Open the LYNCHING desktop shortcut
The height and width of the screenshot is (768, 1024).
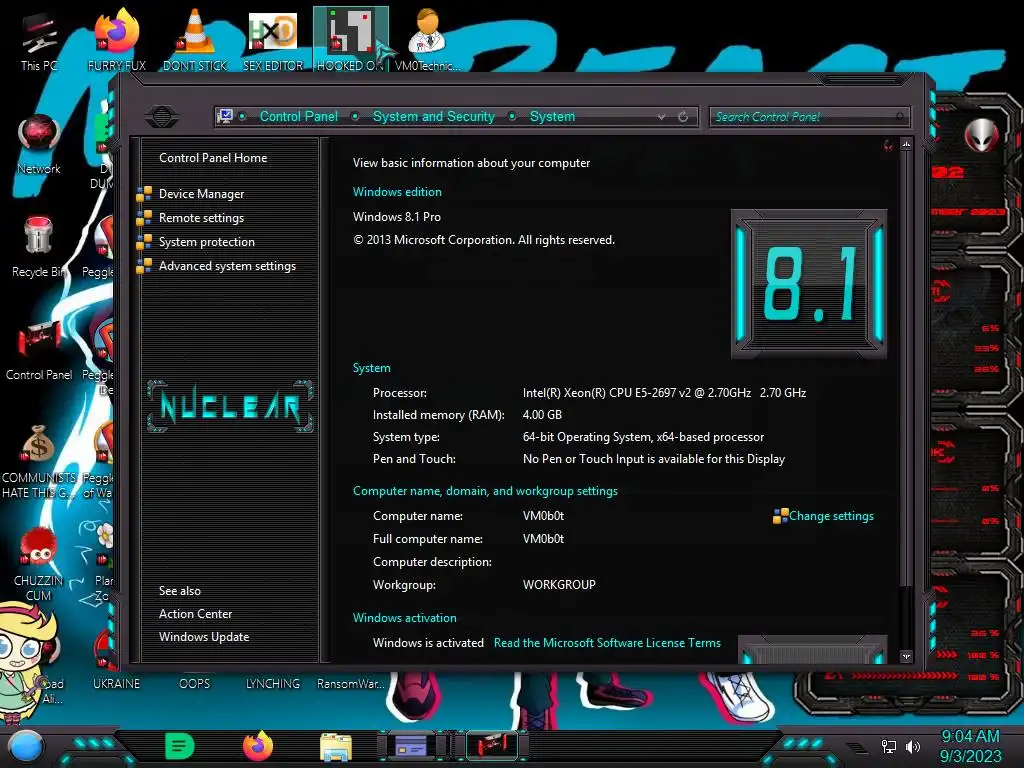pos(272,684)
